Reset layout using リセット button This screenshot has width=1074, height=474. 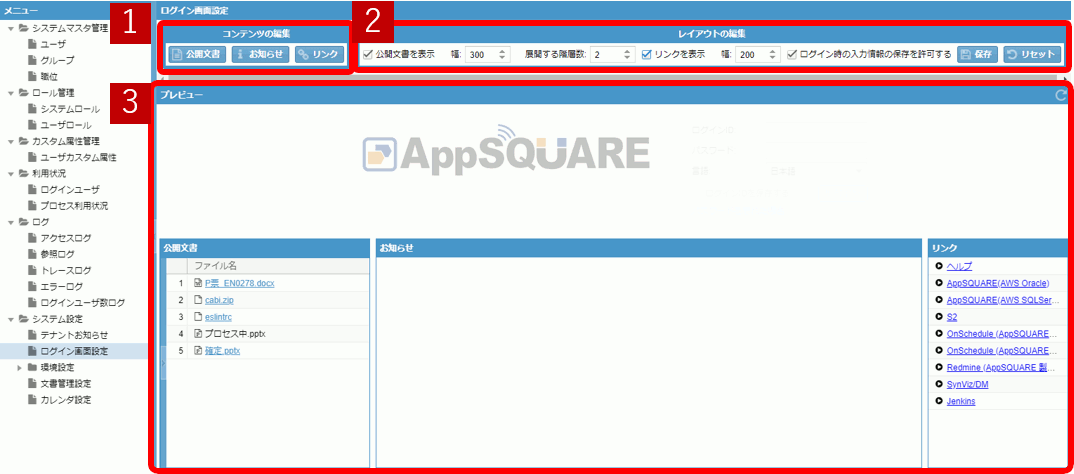pos(1032,55)
